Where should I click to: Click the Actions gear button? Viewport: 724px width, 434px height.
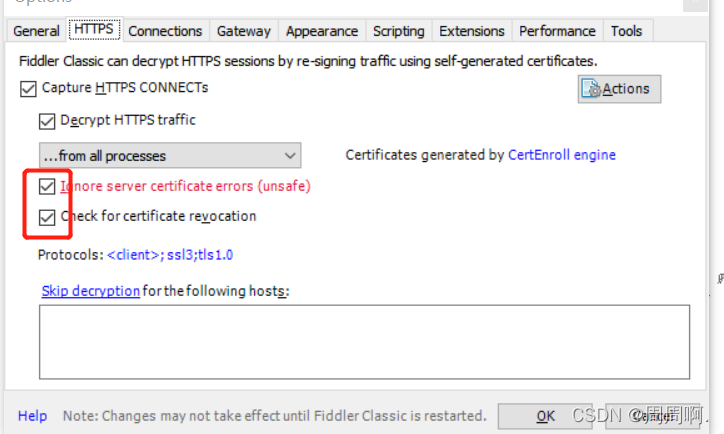pos(619,89)
